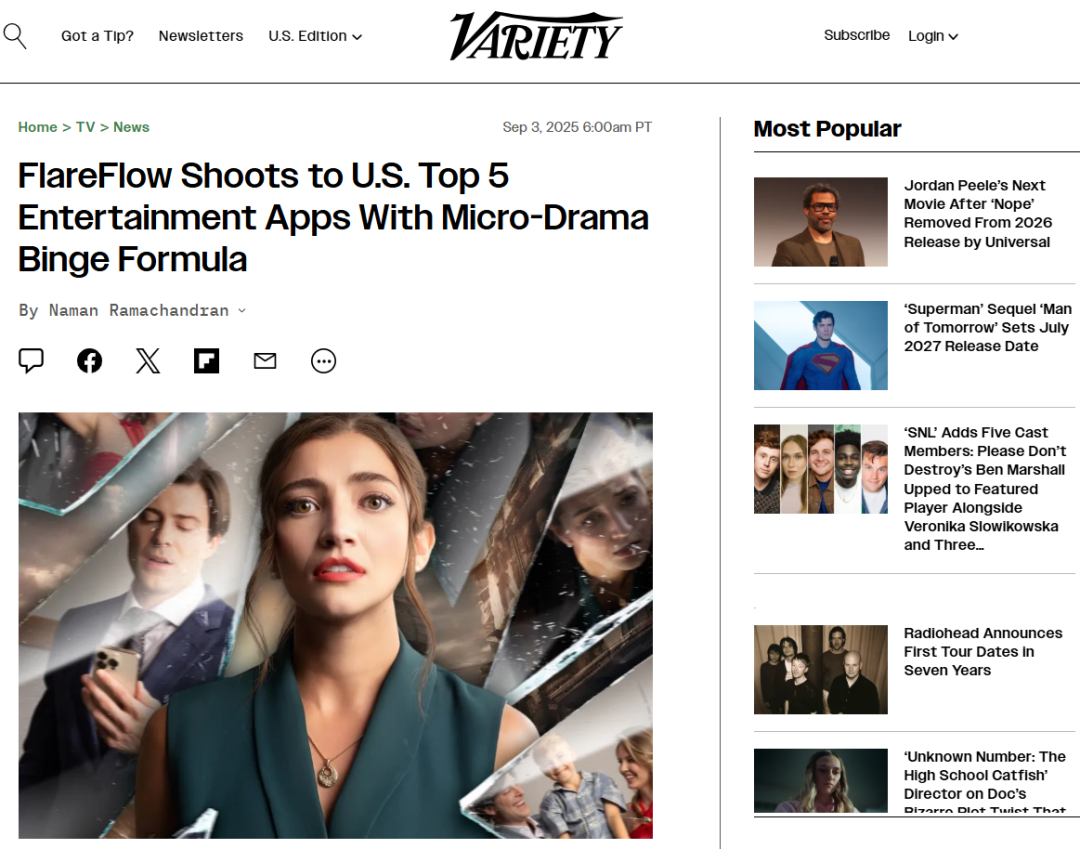
Task: Go to News breadcrumb
Action: point(131,127)
